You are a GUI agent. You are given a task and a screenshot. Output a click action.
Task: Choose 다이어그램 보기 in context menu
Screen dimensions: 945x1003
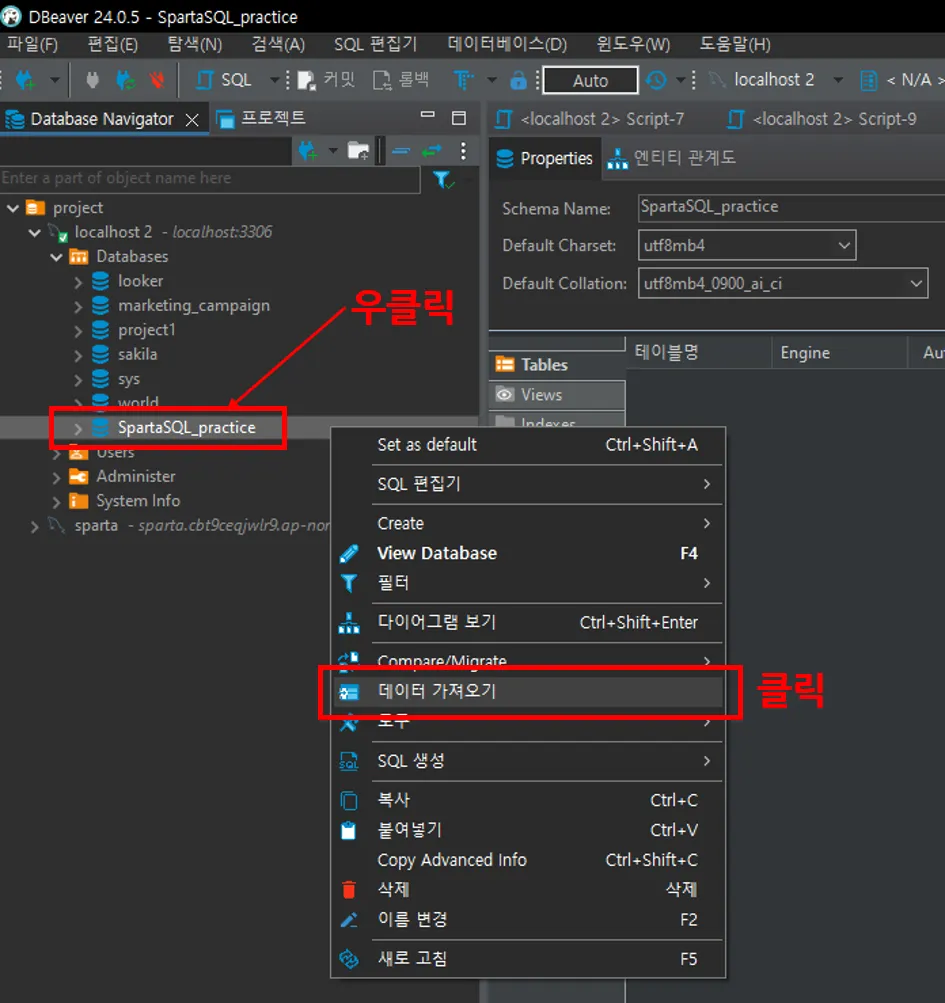coord(528,622)
